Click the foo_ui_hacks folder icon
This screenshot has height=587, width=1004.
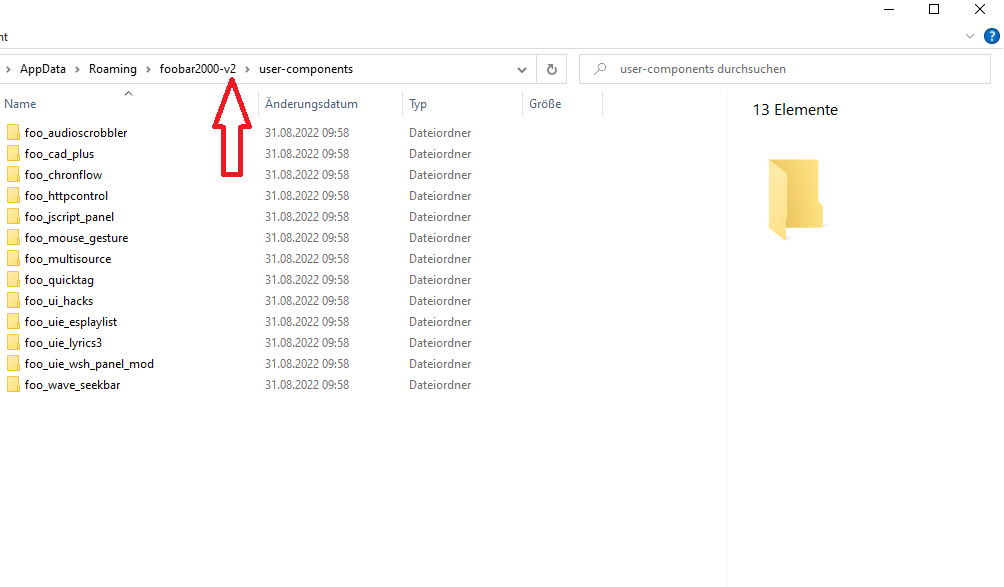pos(13,301)
